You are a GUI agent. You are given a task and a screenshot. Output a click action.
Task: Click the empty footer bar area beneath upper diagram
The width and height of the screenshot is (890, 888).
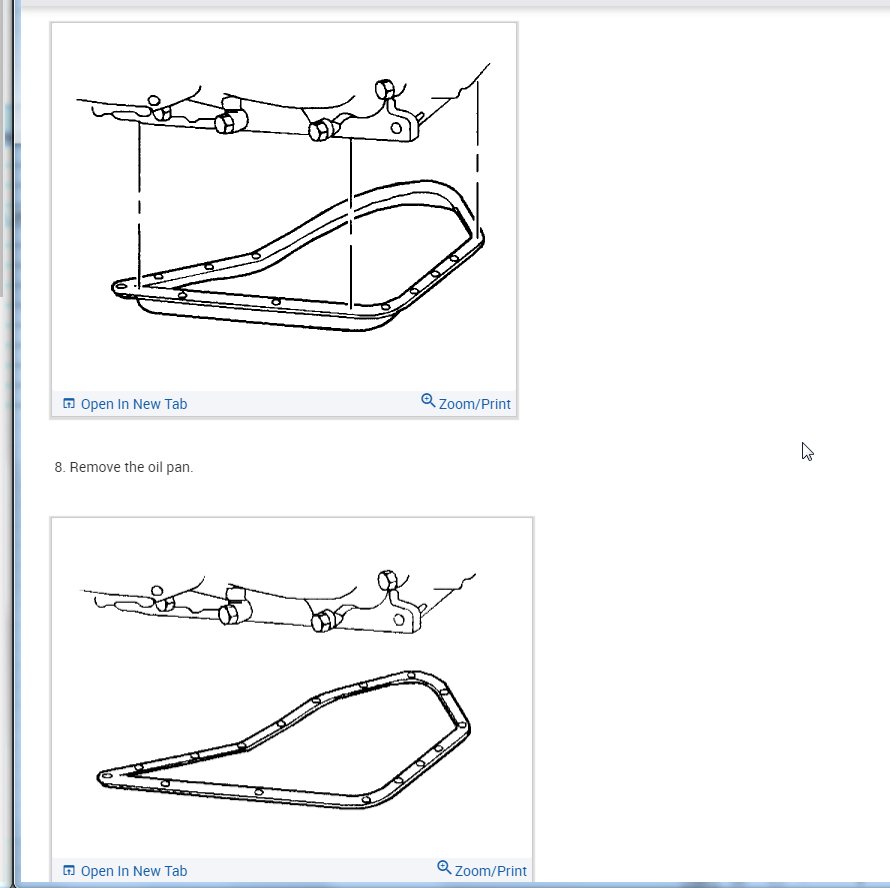coord(304,404)
